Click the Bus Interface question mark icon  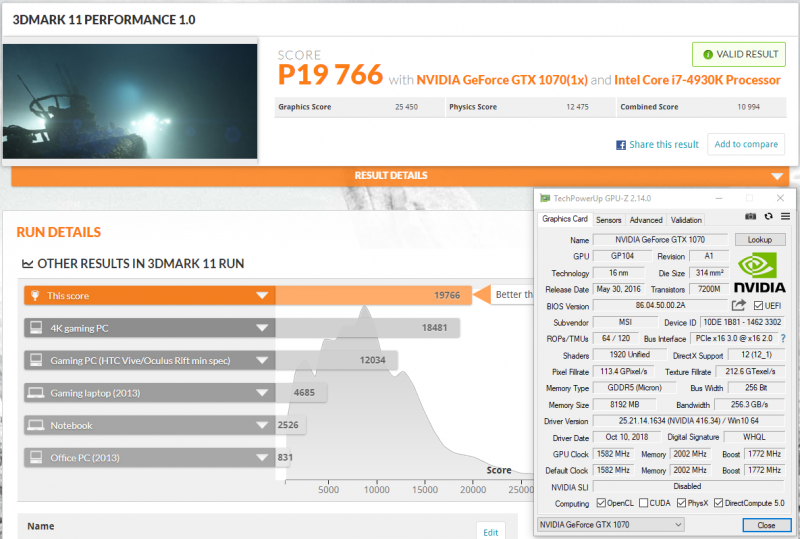tap(782, 339)
